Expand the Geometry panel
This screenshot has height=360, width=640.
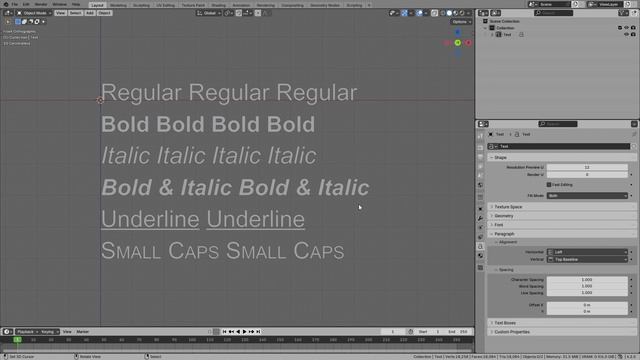pyautogui.click(x=562, y=216)
